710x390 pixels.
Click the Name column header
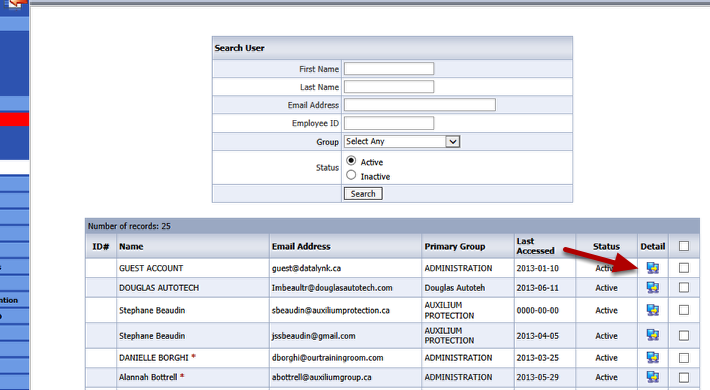coord(131,246)
